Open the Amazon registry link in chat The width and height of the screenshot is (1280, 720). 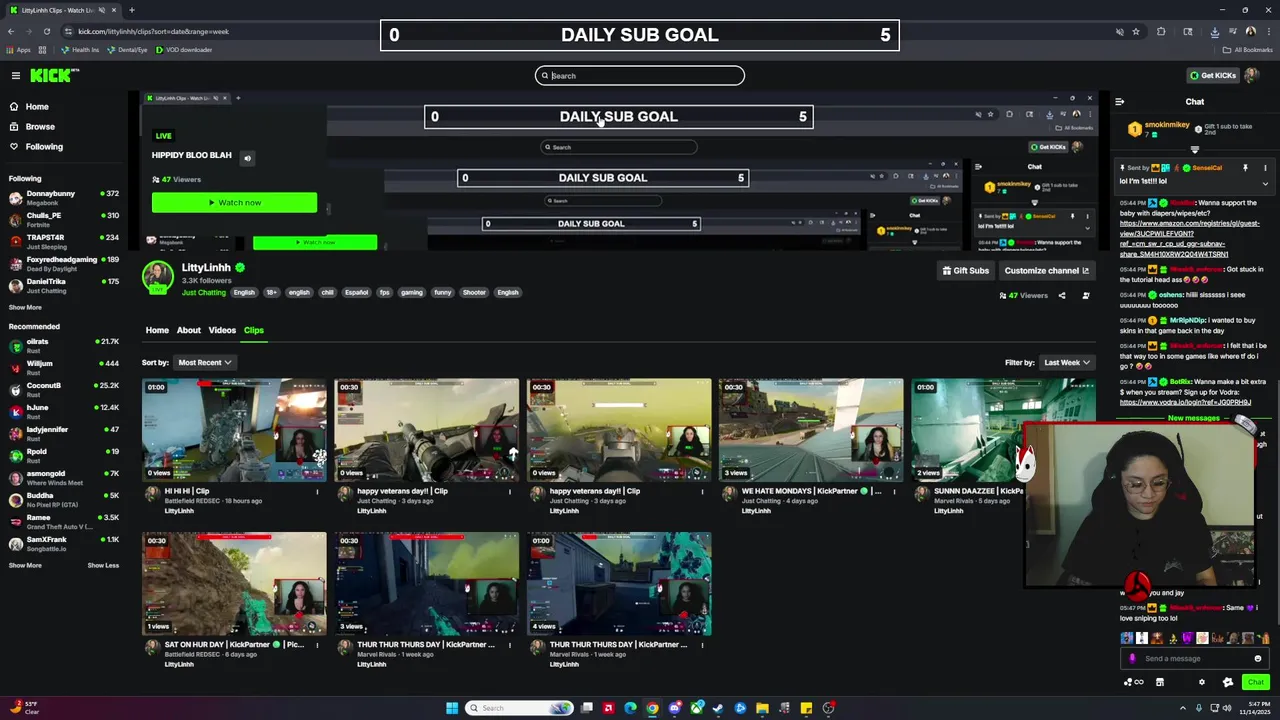[1190, 238]
